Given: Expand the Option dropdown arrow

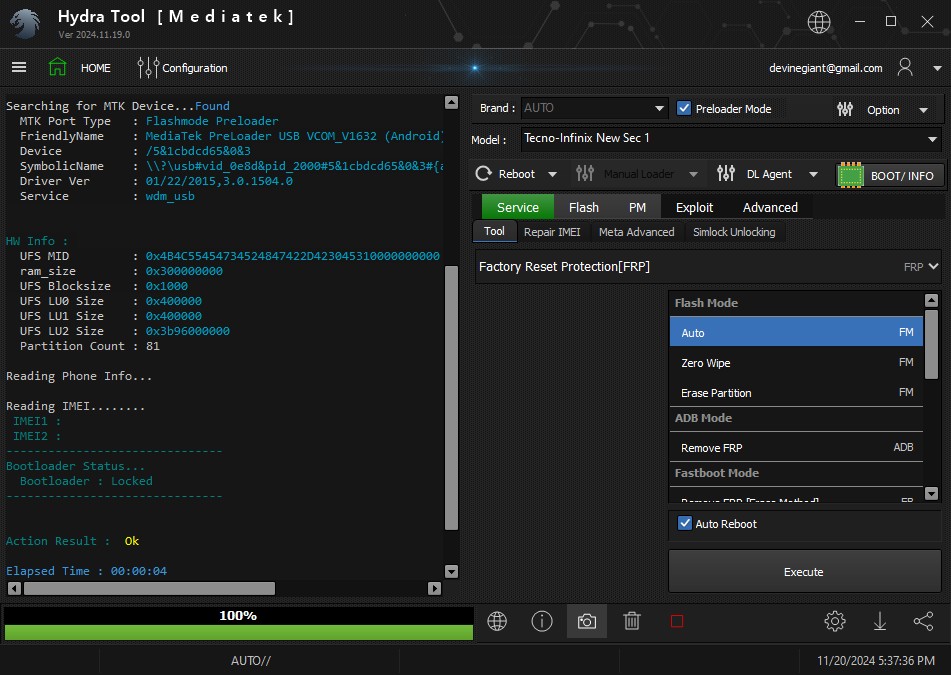Looking at the screenshot, I should 924,110.
